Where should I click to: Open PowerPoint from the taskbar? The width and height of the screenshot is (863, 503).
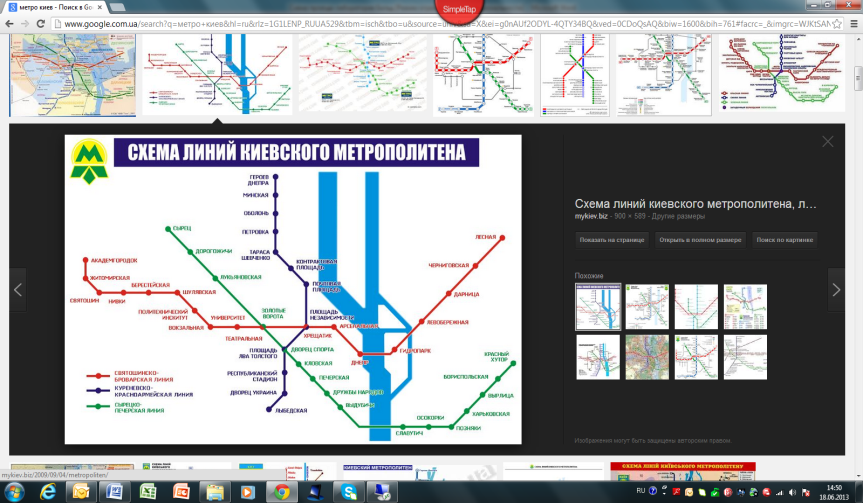pos(181,491)
